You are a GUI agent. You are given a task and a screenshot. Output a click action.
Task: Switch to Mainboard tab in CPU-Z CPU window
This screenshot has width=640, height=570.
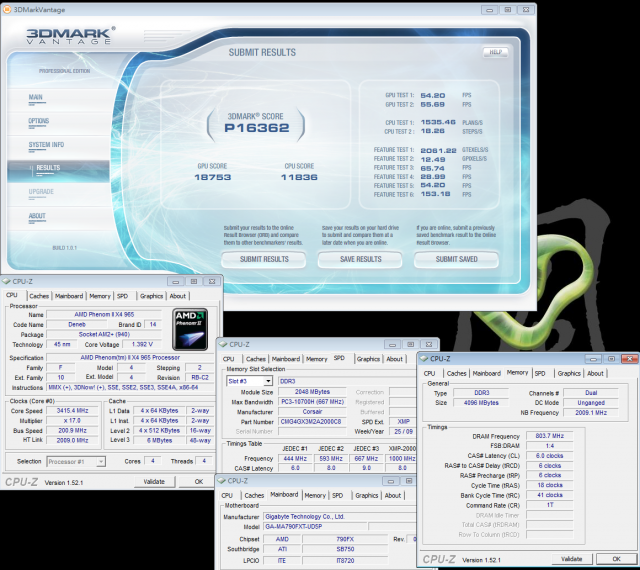click(69, 296)
